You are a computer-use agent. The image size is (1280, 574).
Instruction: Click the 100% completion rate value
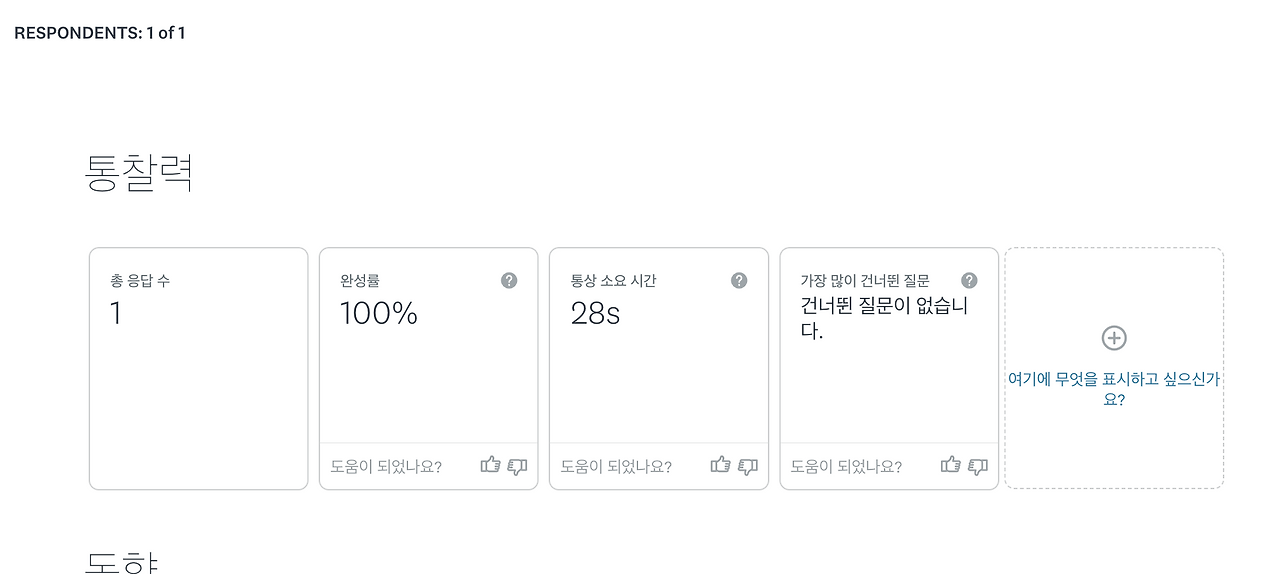379,314
